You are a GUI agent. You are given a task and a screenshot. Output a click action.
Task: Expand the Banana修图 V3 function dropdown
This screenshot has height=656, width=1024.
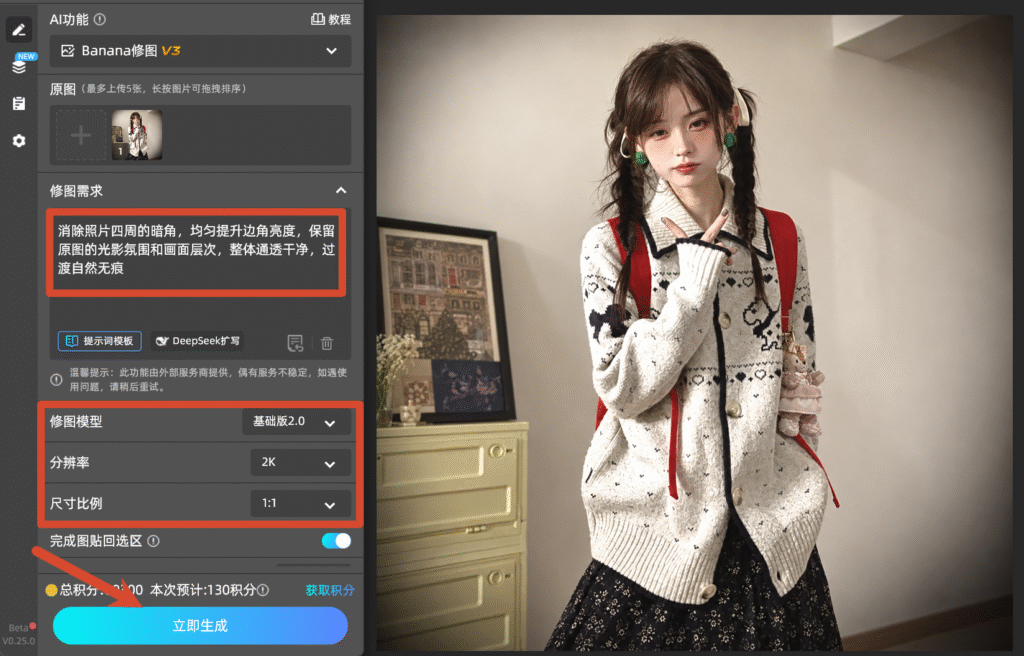200,51
